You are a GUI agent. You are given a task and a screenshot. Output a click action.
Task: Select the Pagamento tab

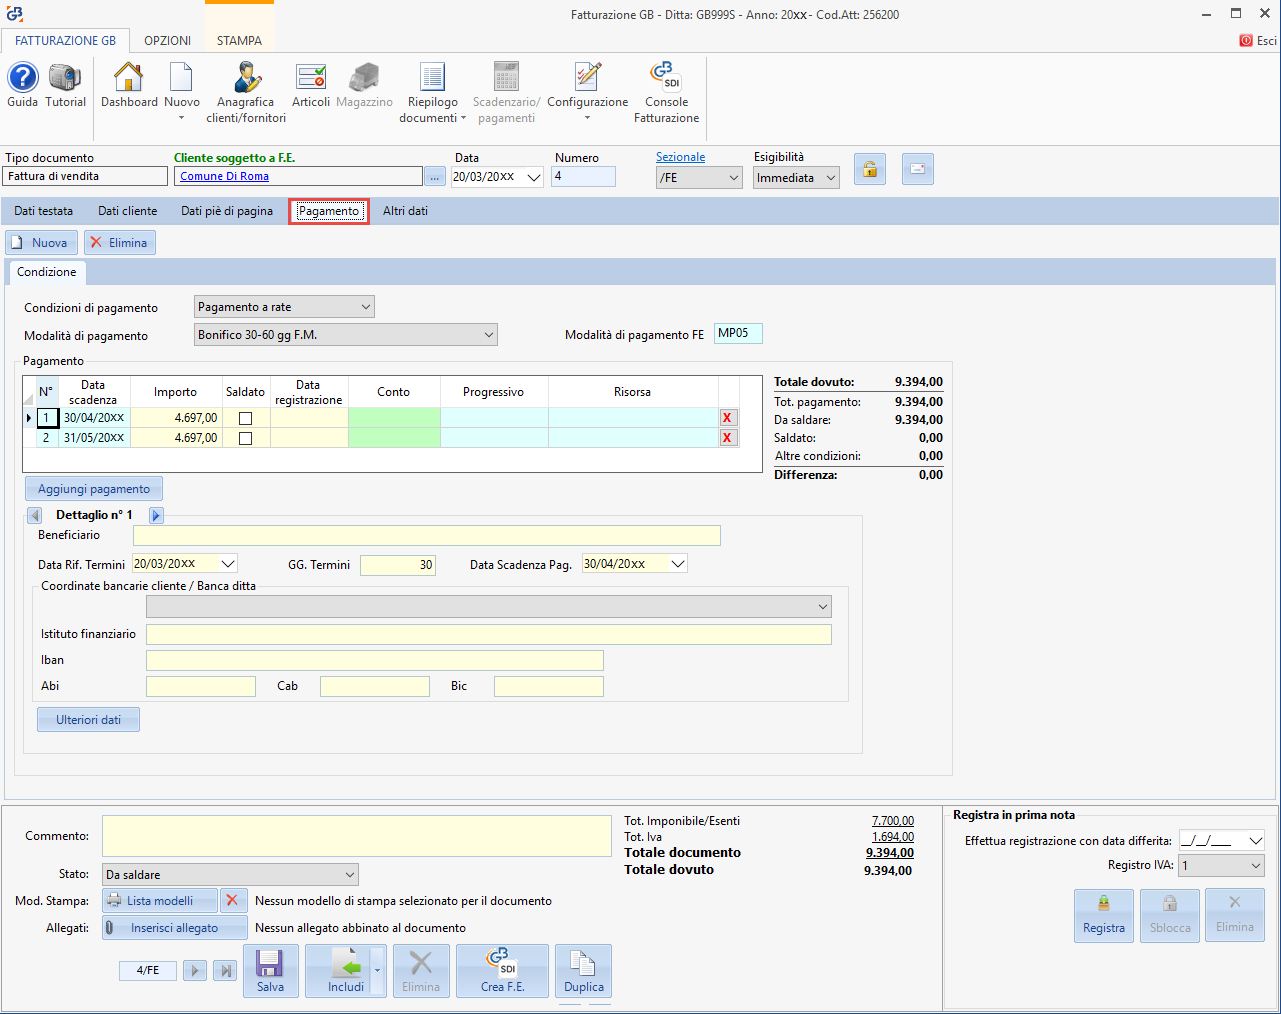(x=329, y=211)
